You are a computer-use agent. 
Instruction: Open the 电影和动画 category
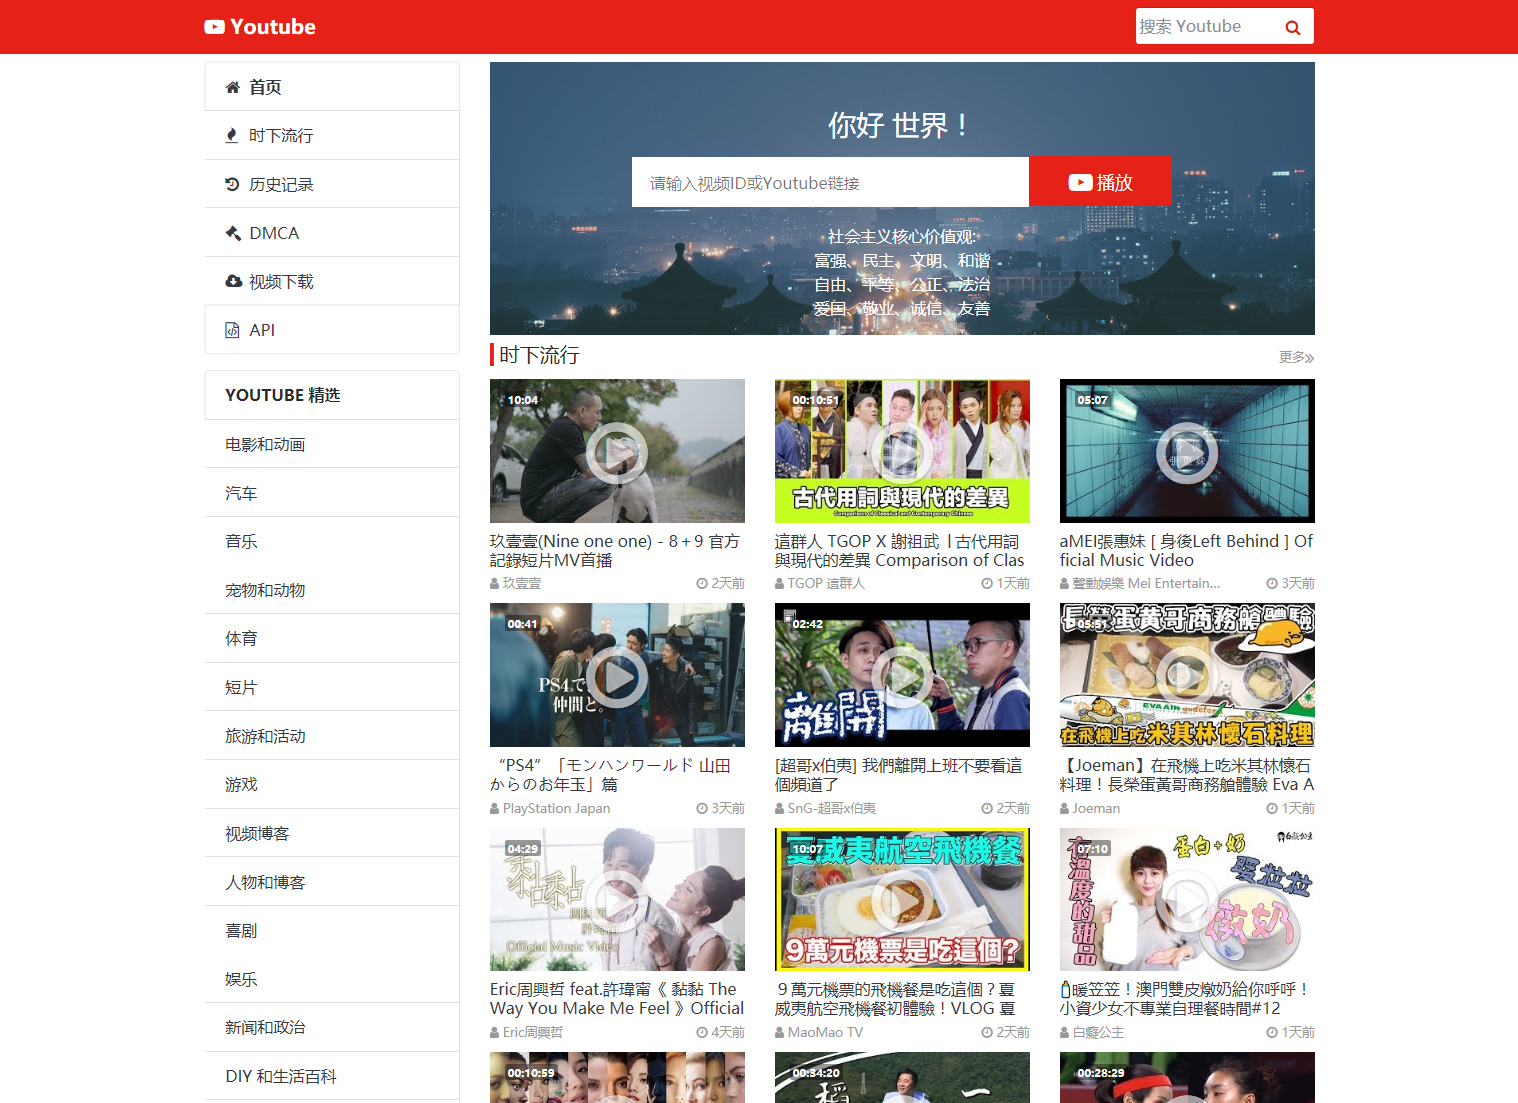point(265,445)
